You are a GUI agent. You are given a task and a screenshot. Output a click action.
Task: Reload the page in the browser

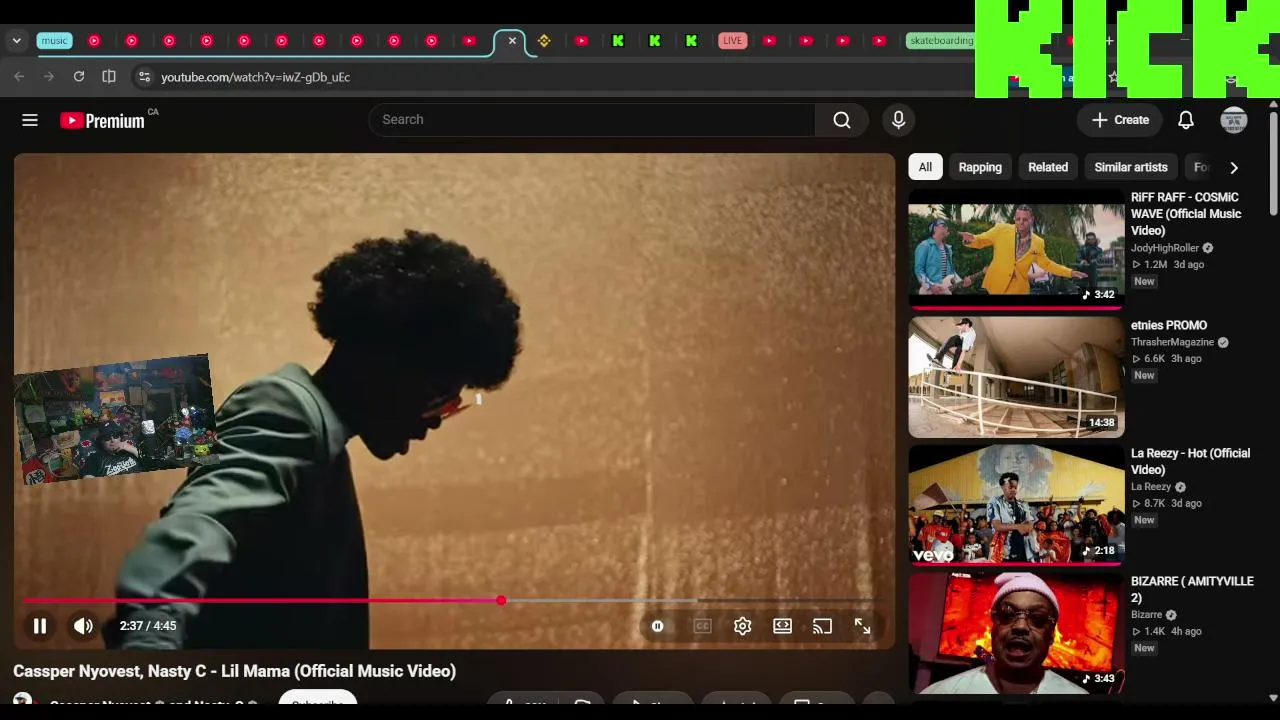pos(79,77)
